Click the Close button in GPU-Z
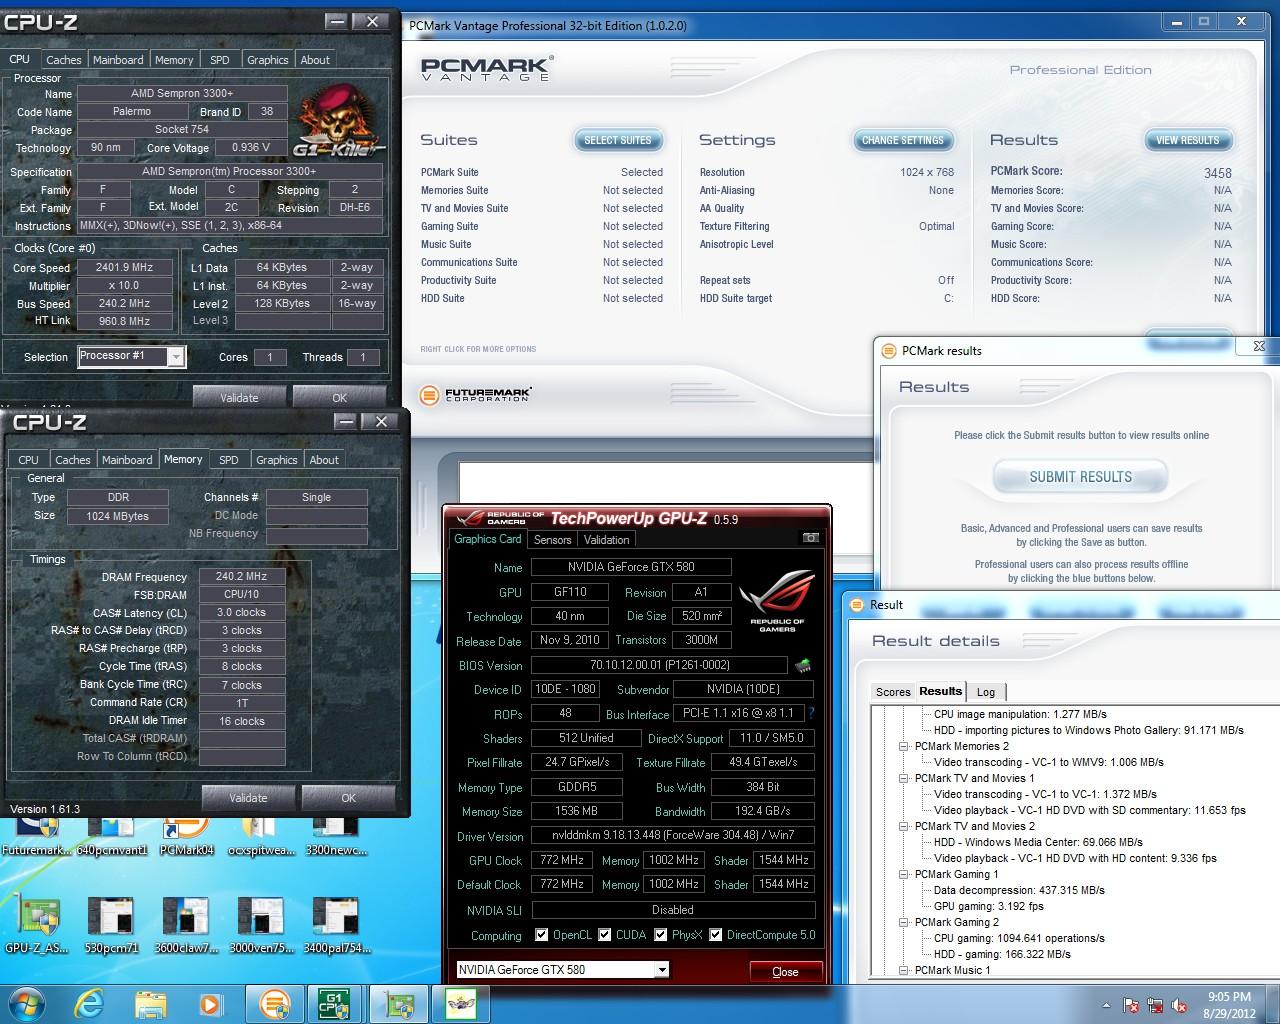Viewport: 1280px width, 1024px height. [x=786, y=971]
